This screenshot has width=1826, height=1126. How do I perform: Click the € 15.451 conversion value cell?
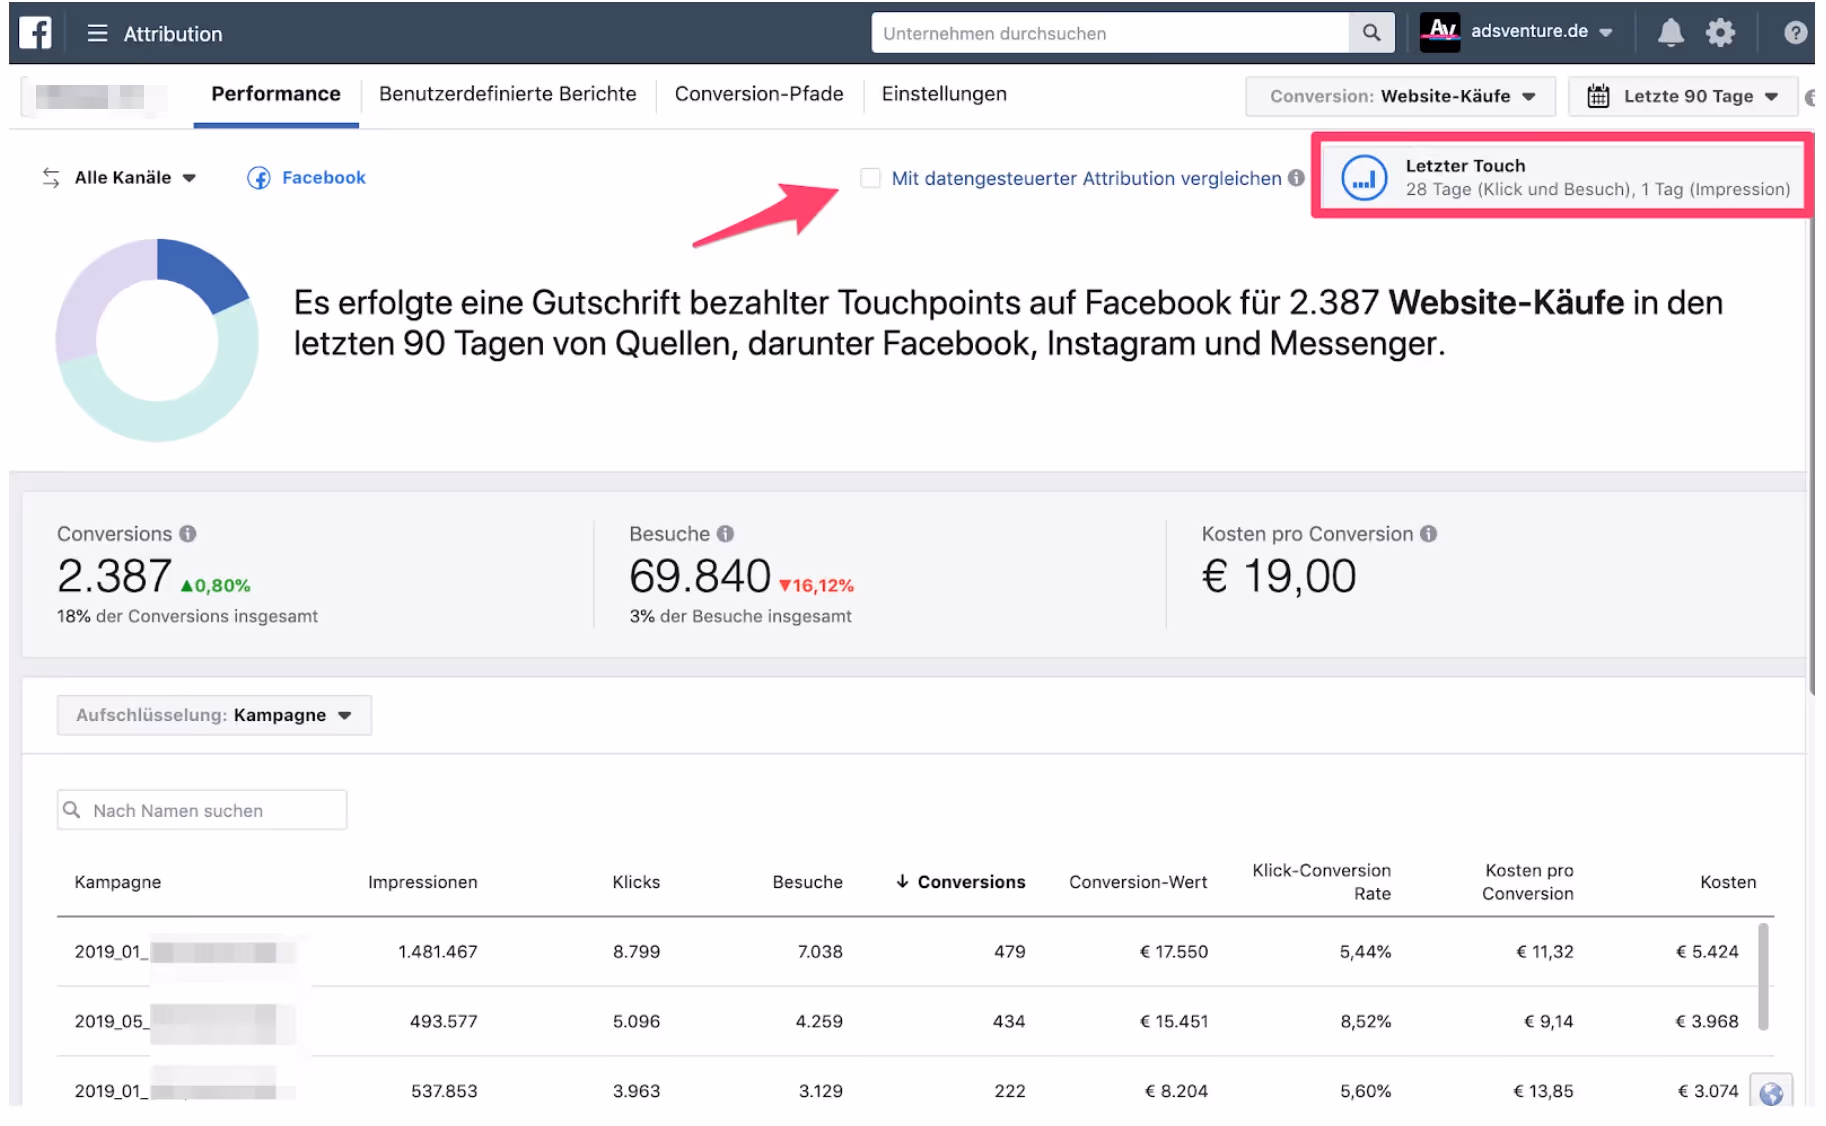(x=1174, y=1022)
